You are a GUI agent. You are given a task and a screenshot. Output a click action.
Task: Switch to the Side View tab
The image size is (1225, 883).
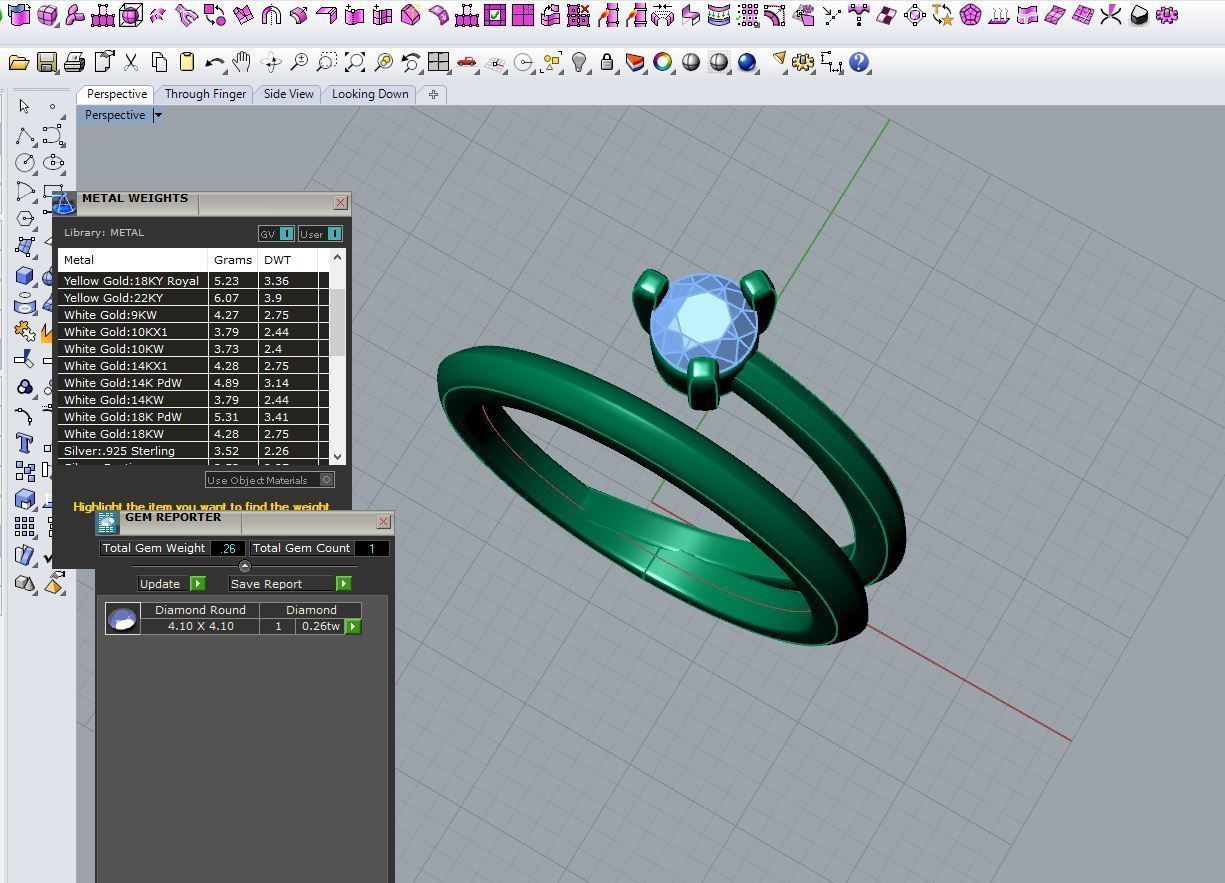click(288, 94)
